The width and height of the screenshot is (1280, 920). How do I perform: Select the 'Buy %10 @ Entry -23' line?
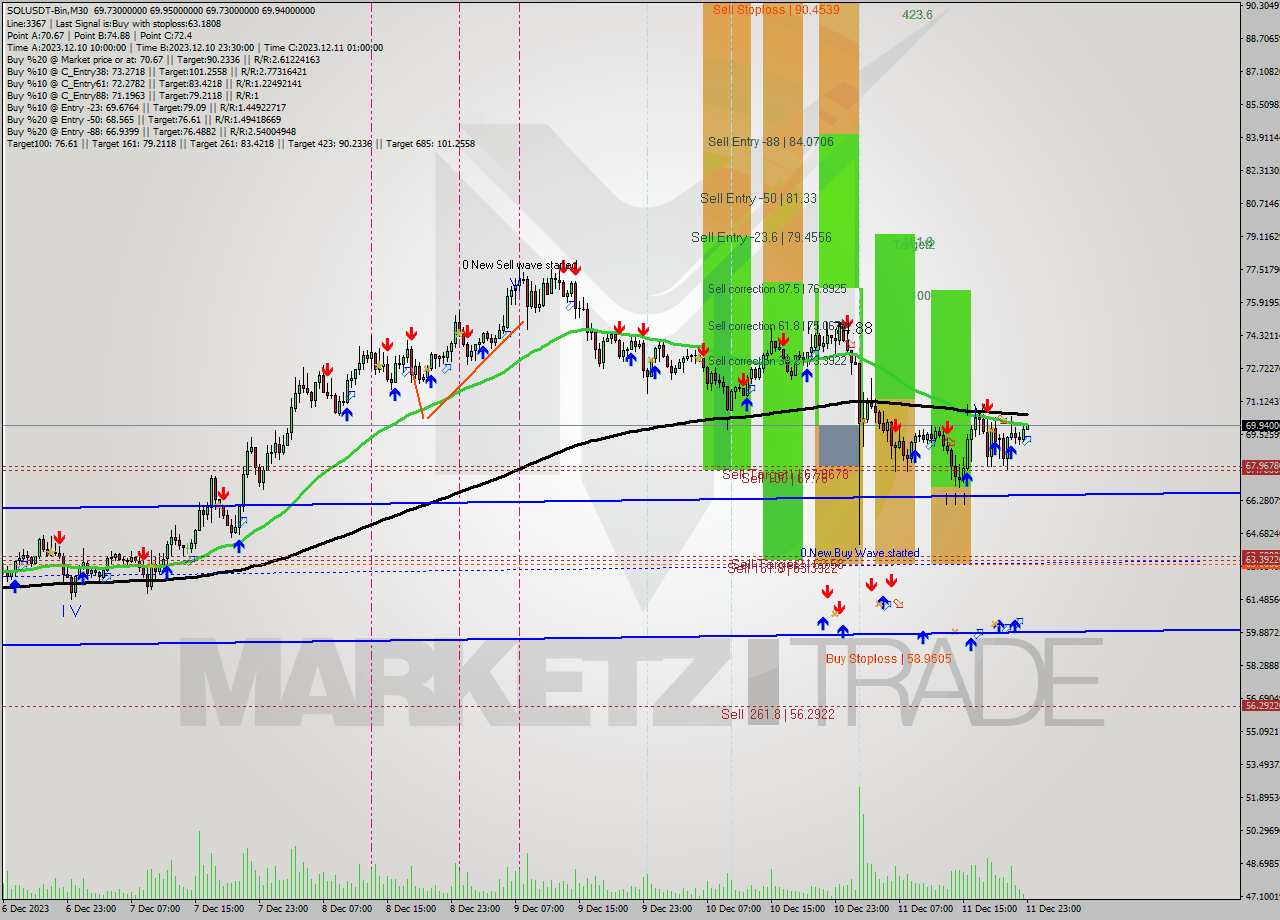point(146,107)
